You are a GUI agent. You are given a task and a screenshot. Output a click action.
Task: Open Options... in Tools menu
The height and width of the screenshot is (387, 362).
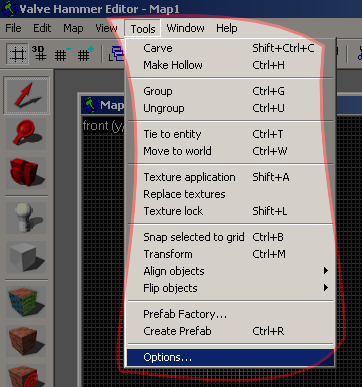(230, 357)
